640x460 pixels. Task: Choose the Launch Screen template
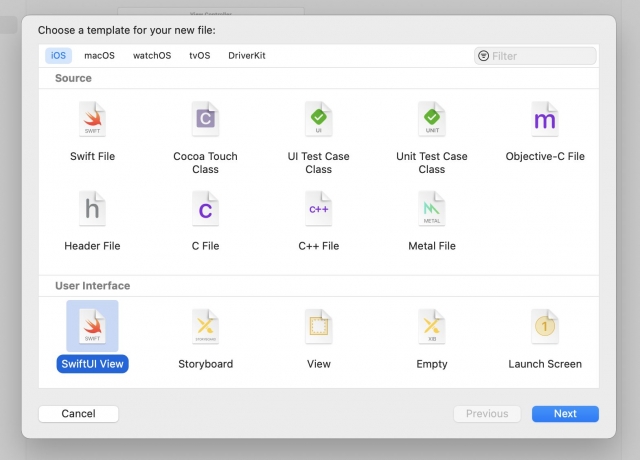544,328
